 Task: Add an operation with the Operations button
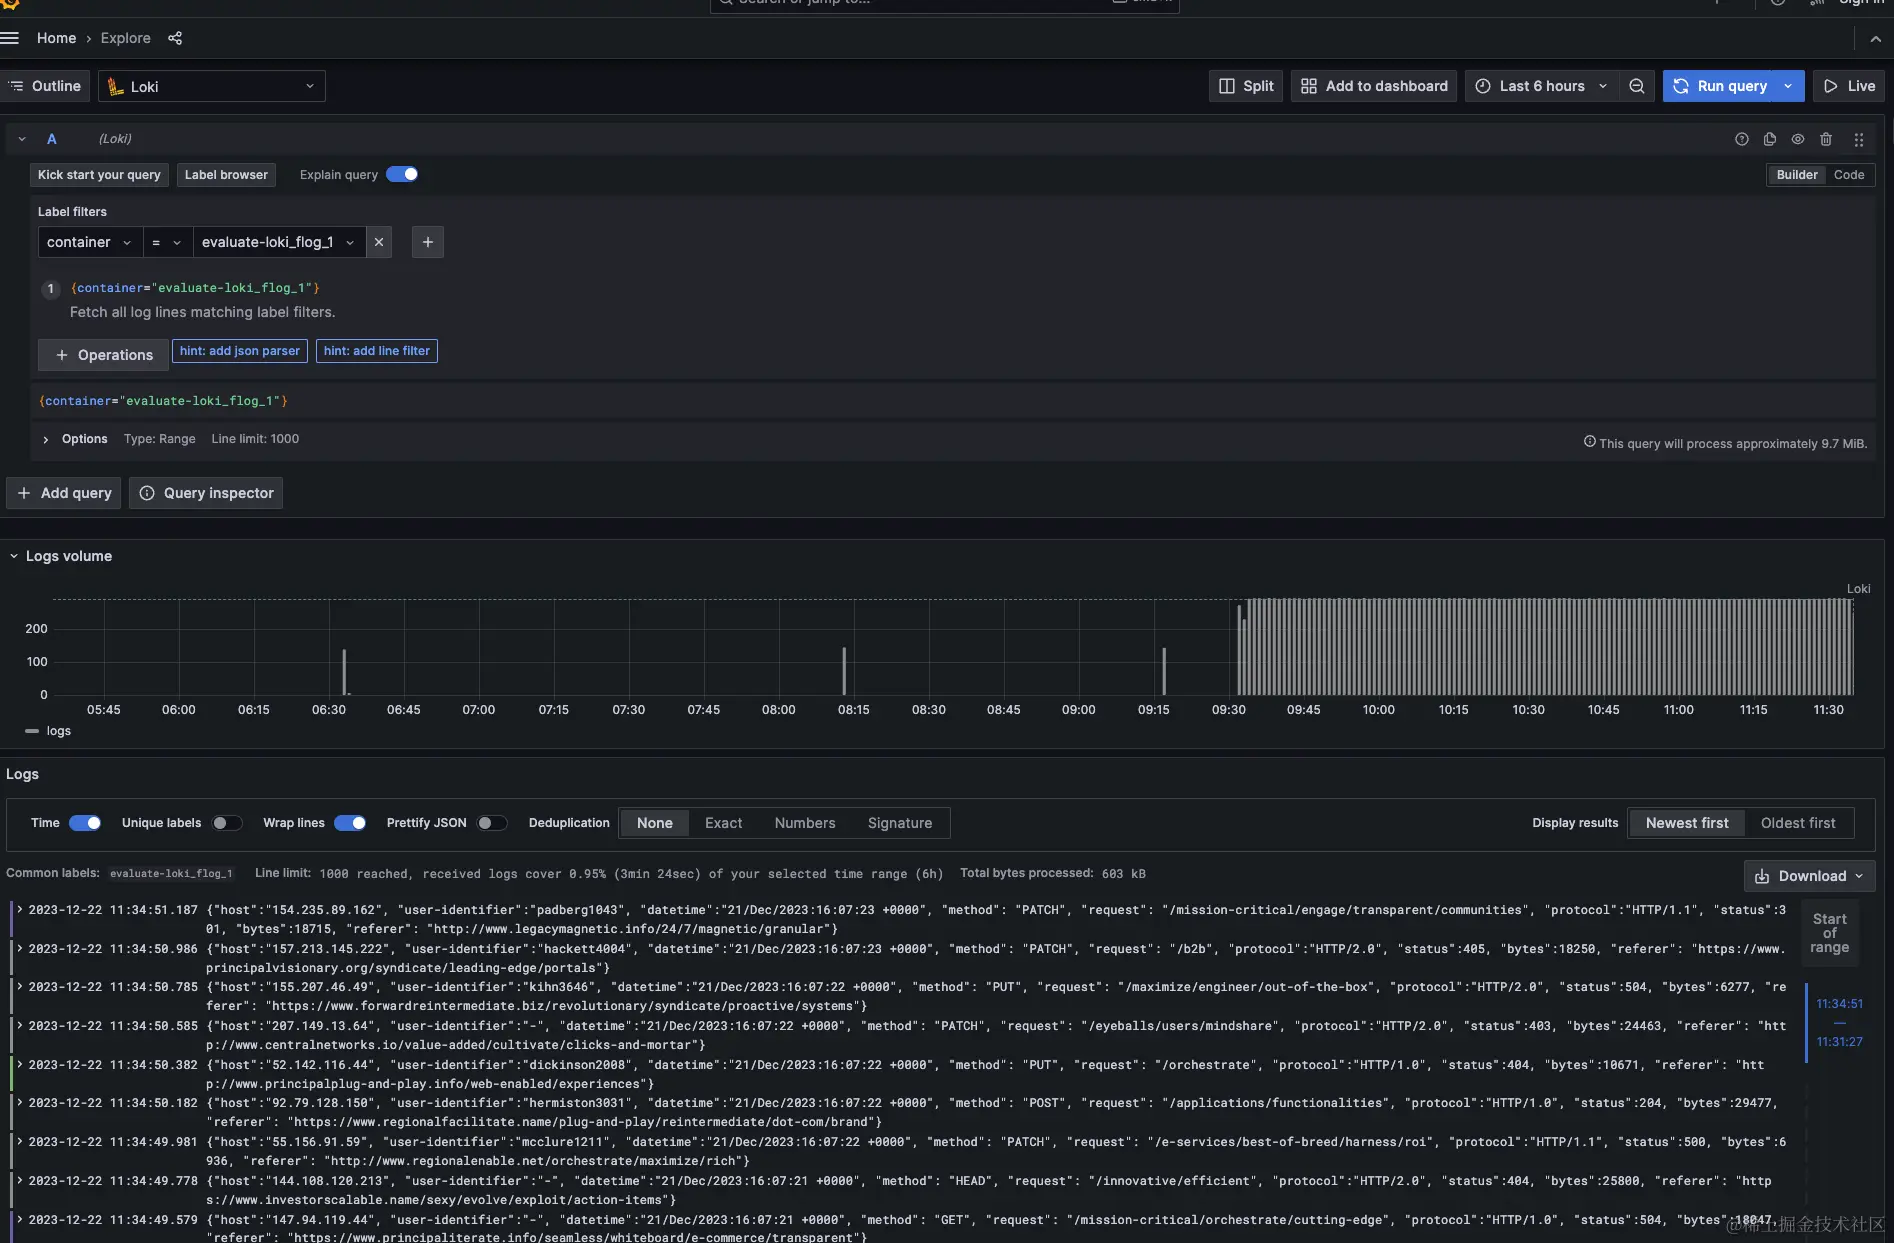[x=104, y=355]
